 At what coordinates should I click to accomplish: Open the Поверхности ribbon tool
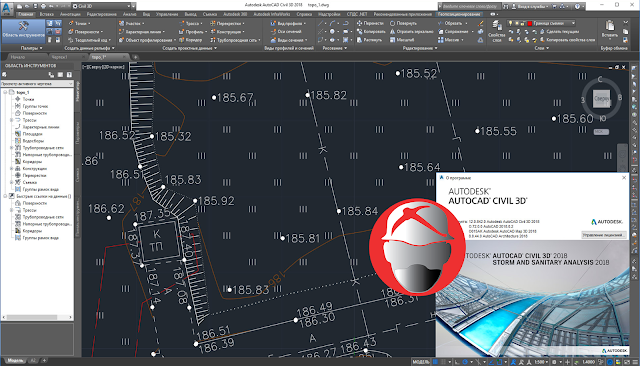(x=85, y=31)
